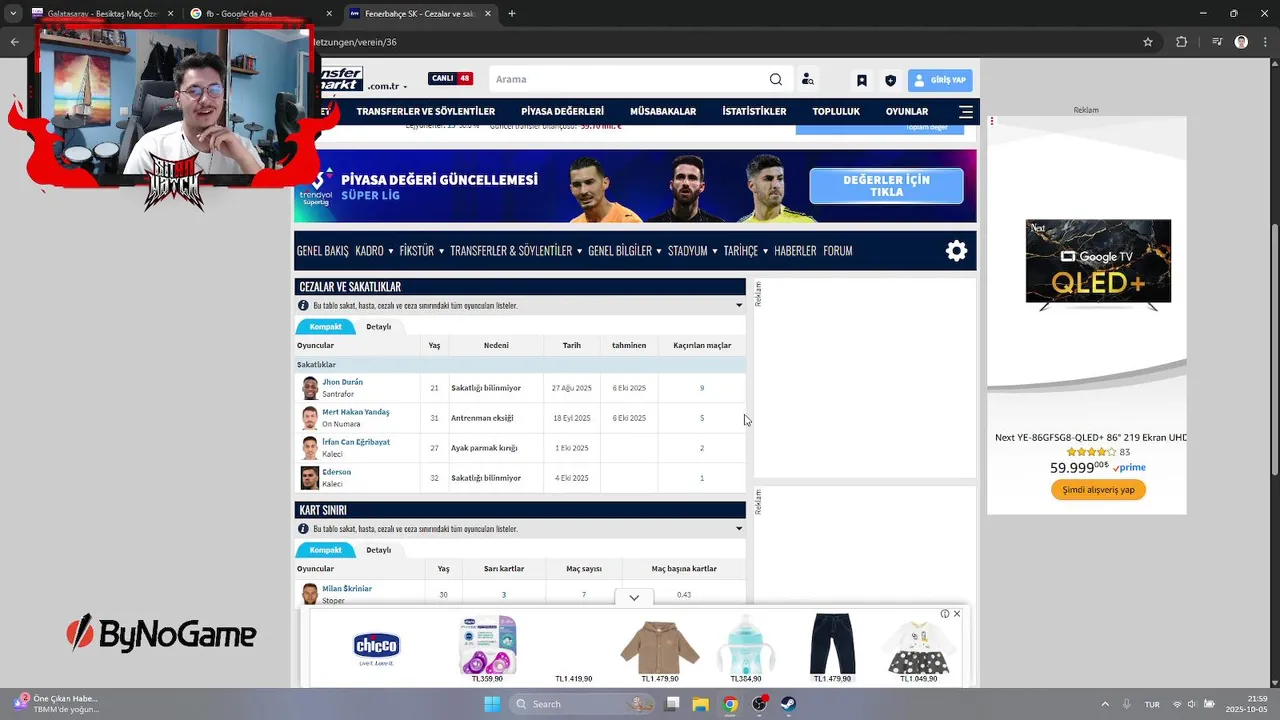Click the Windows taskbar Search box
Viewport: 1280px width, 720px height.
click(x=582, y=704)
